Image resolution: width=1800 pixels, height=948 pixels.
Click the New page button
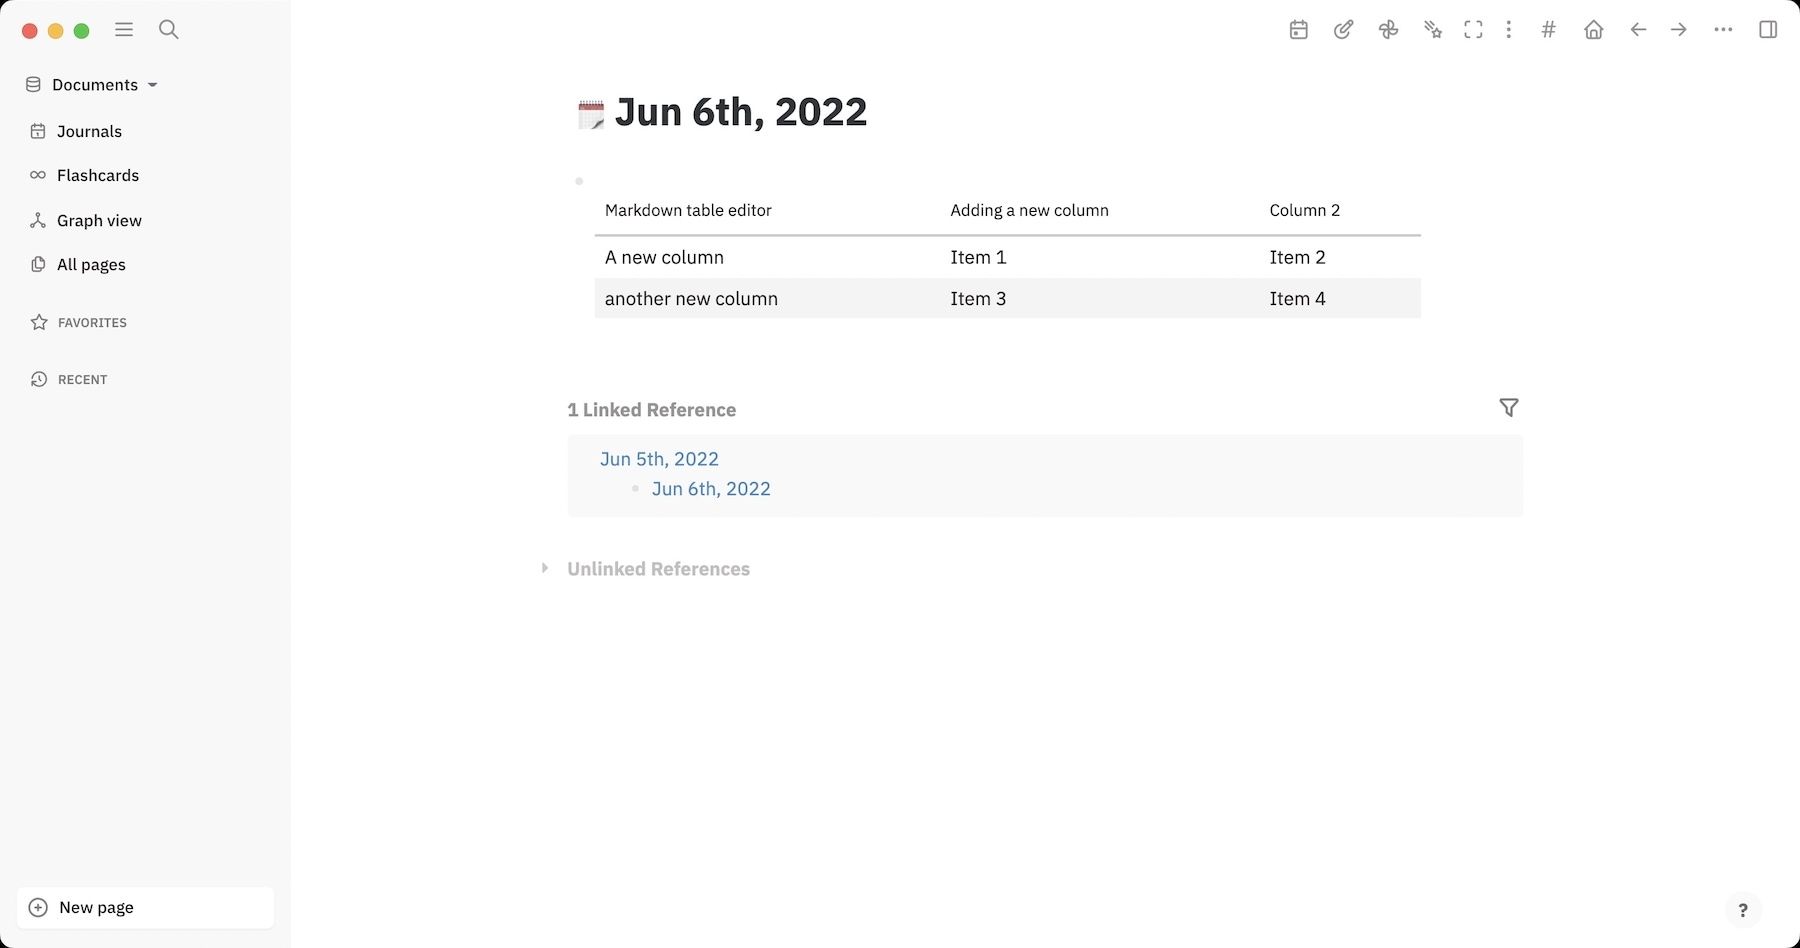tap(96, 907)
